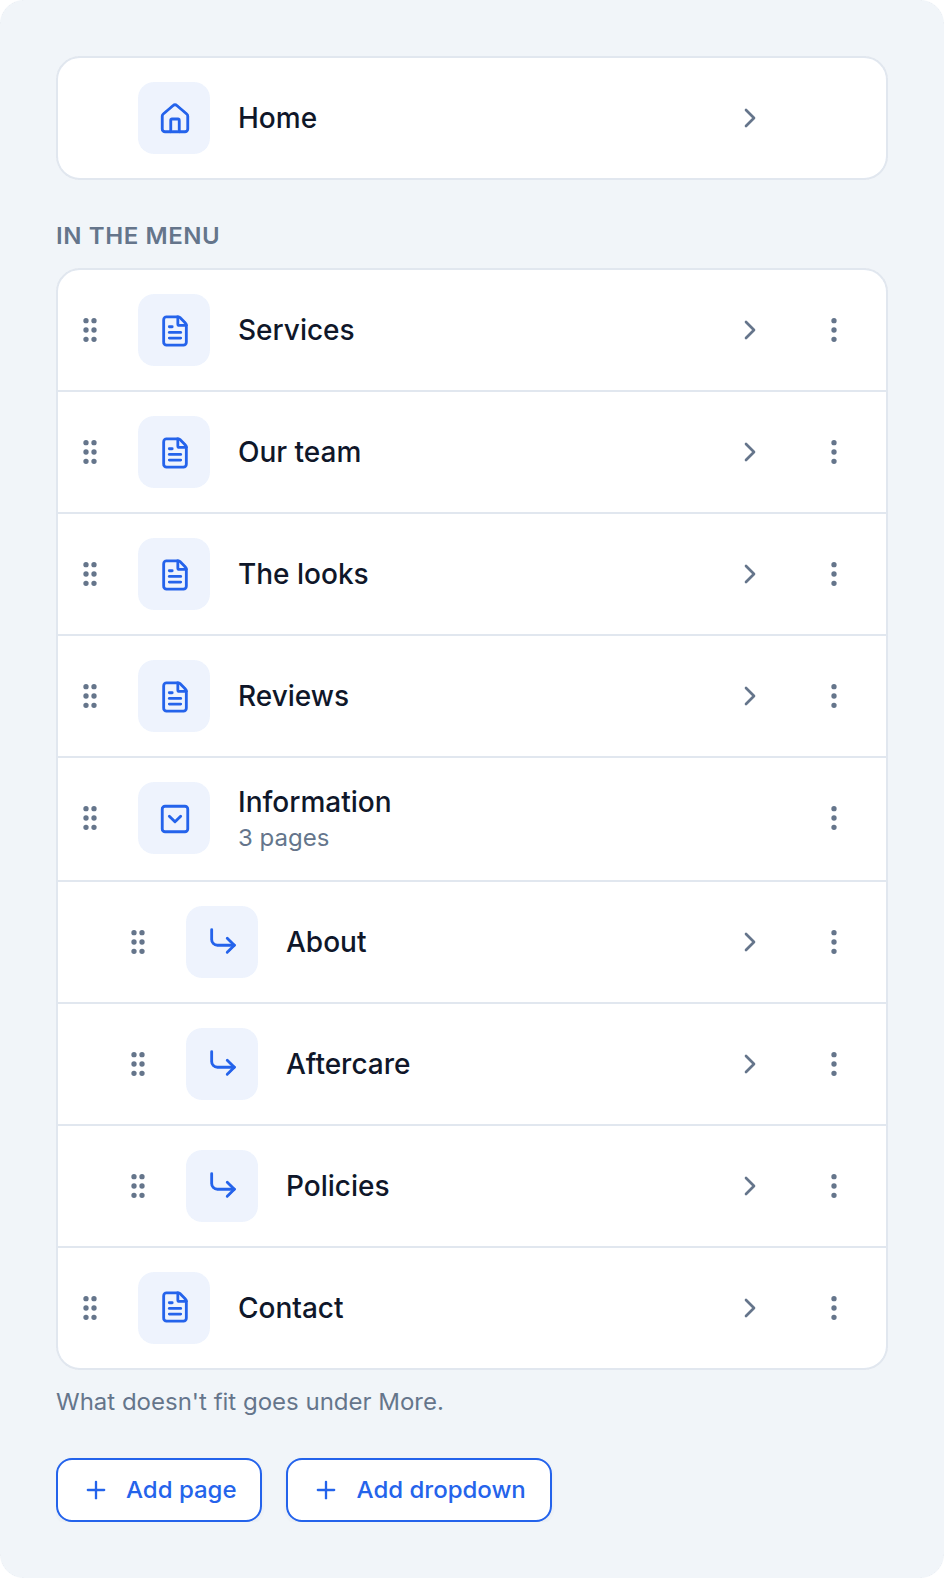
Task: Open Our team using its chevron arrow
Action: point(750,452)
